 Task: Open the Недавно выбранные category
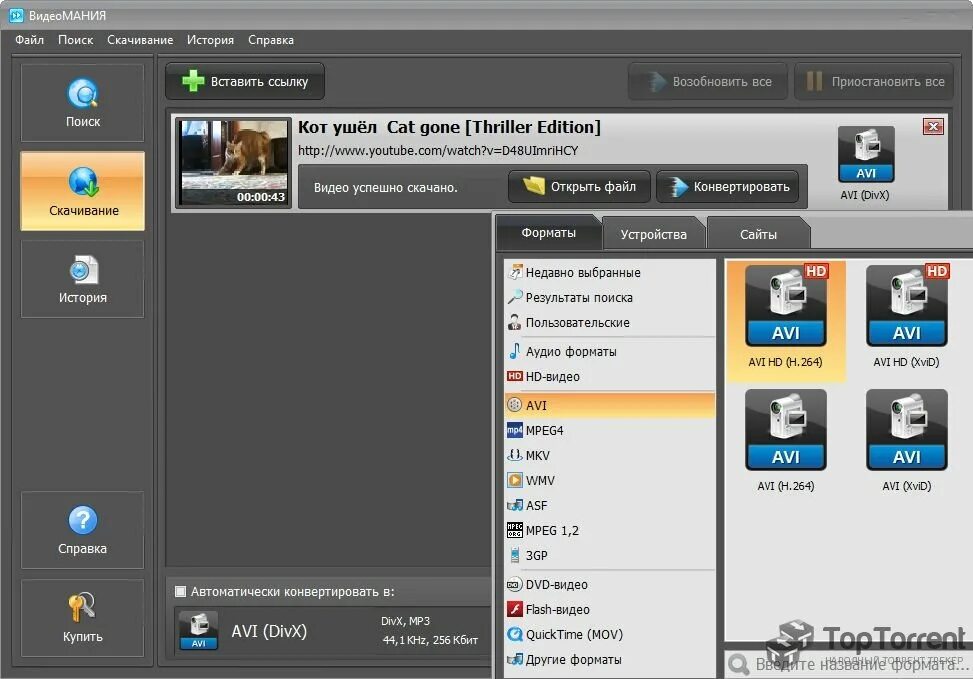click(610, 272)
